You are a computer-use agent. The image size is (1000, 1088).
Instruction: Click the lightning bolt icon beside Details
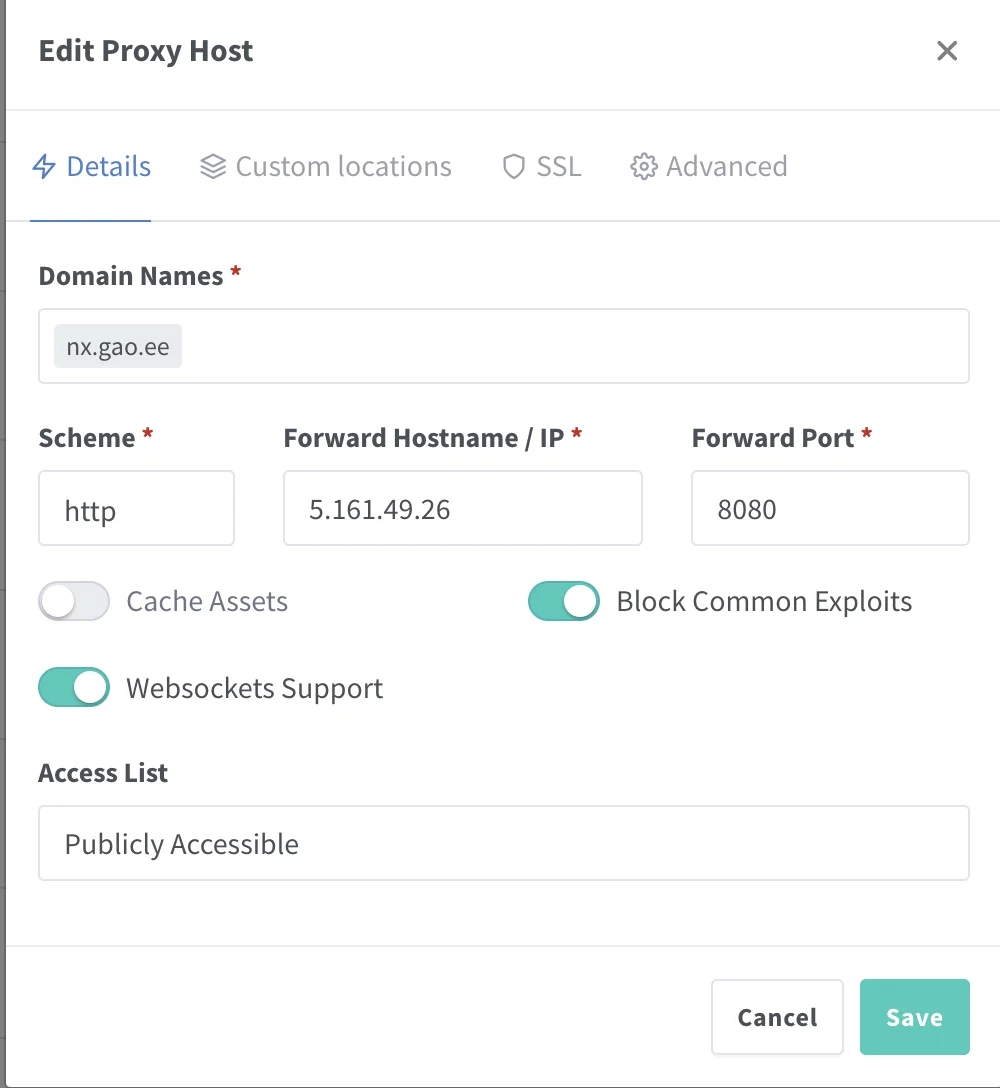44,166
